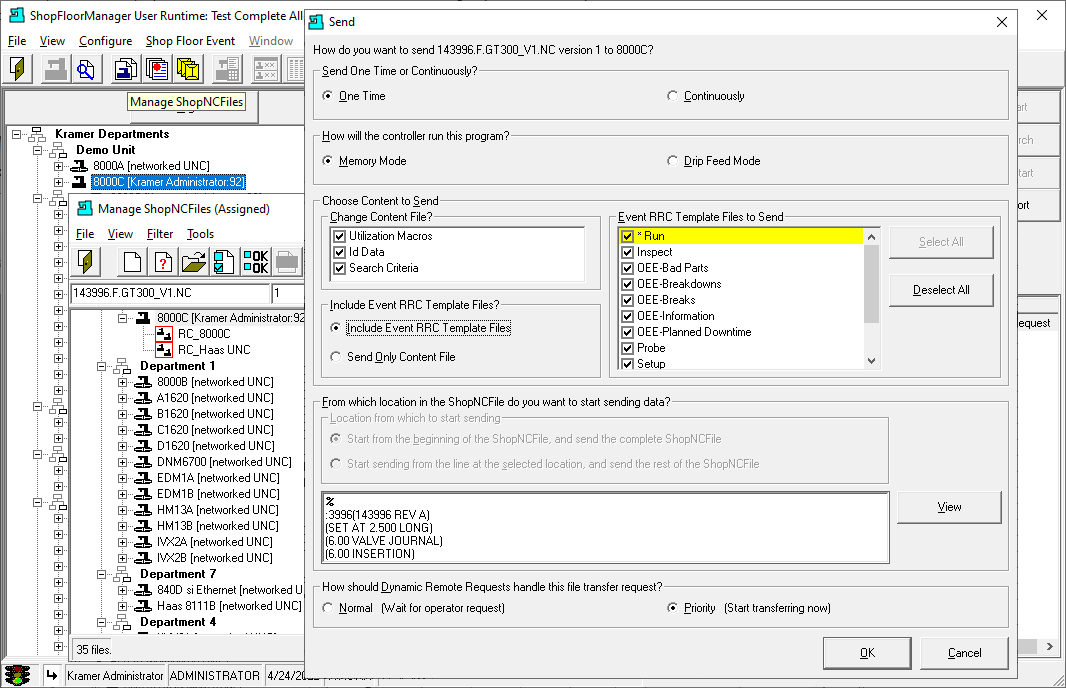Click OK to confirm the Send dialog
1066x688 pixels.
(867, 653)
